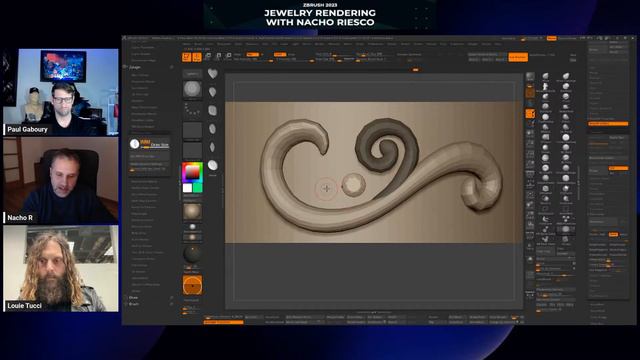
Task: Open the Document menu
Action: 224,44
